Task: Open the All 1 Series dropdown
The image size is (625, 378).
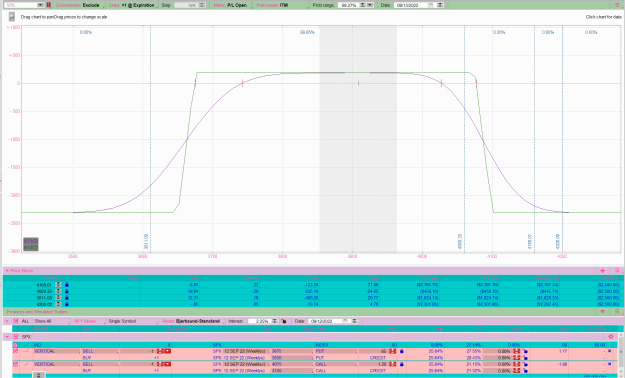Action: tap(88, 321)
